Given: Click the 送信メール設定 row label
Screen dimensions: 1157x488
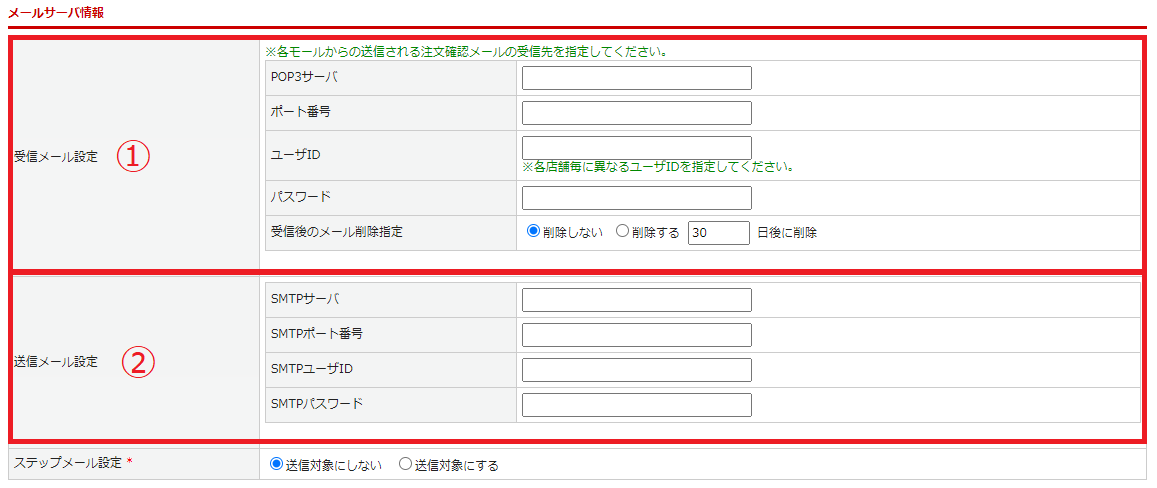Looking at the screenshot, I should pyautogui.click(x=56, y=362).
